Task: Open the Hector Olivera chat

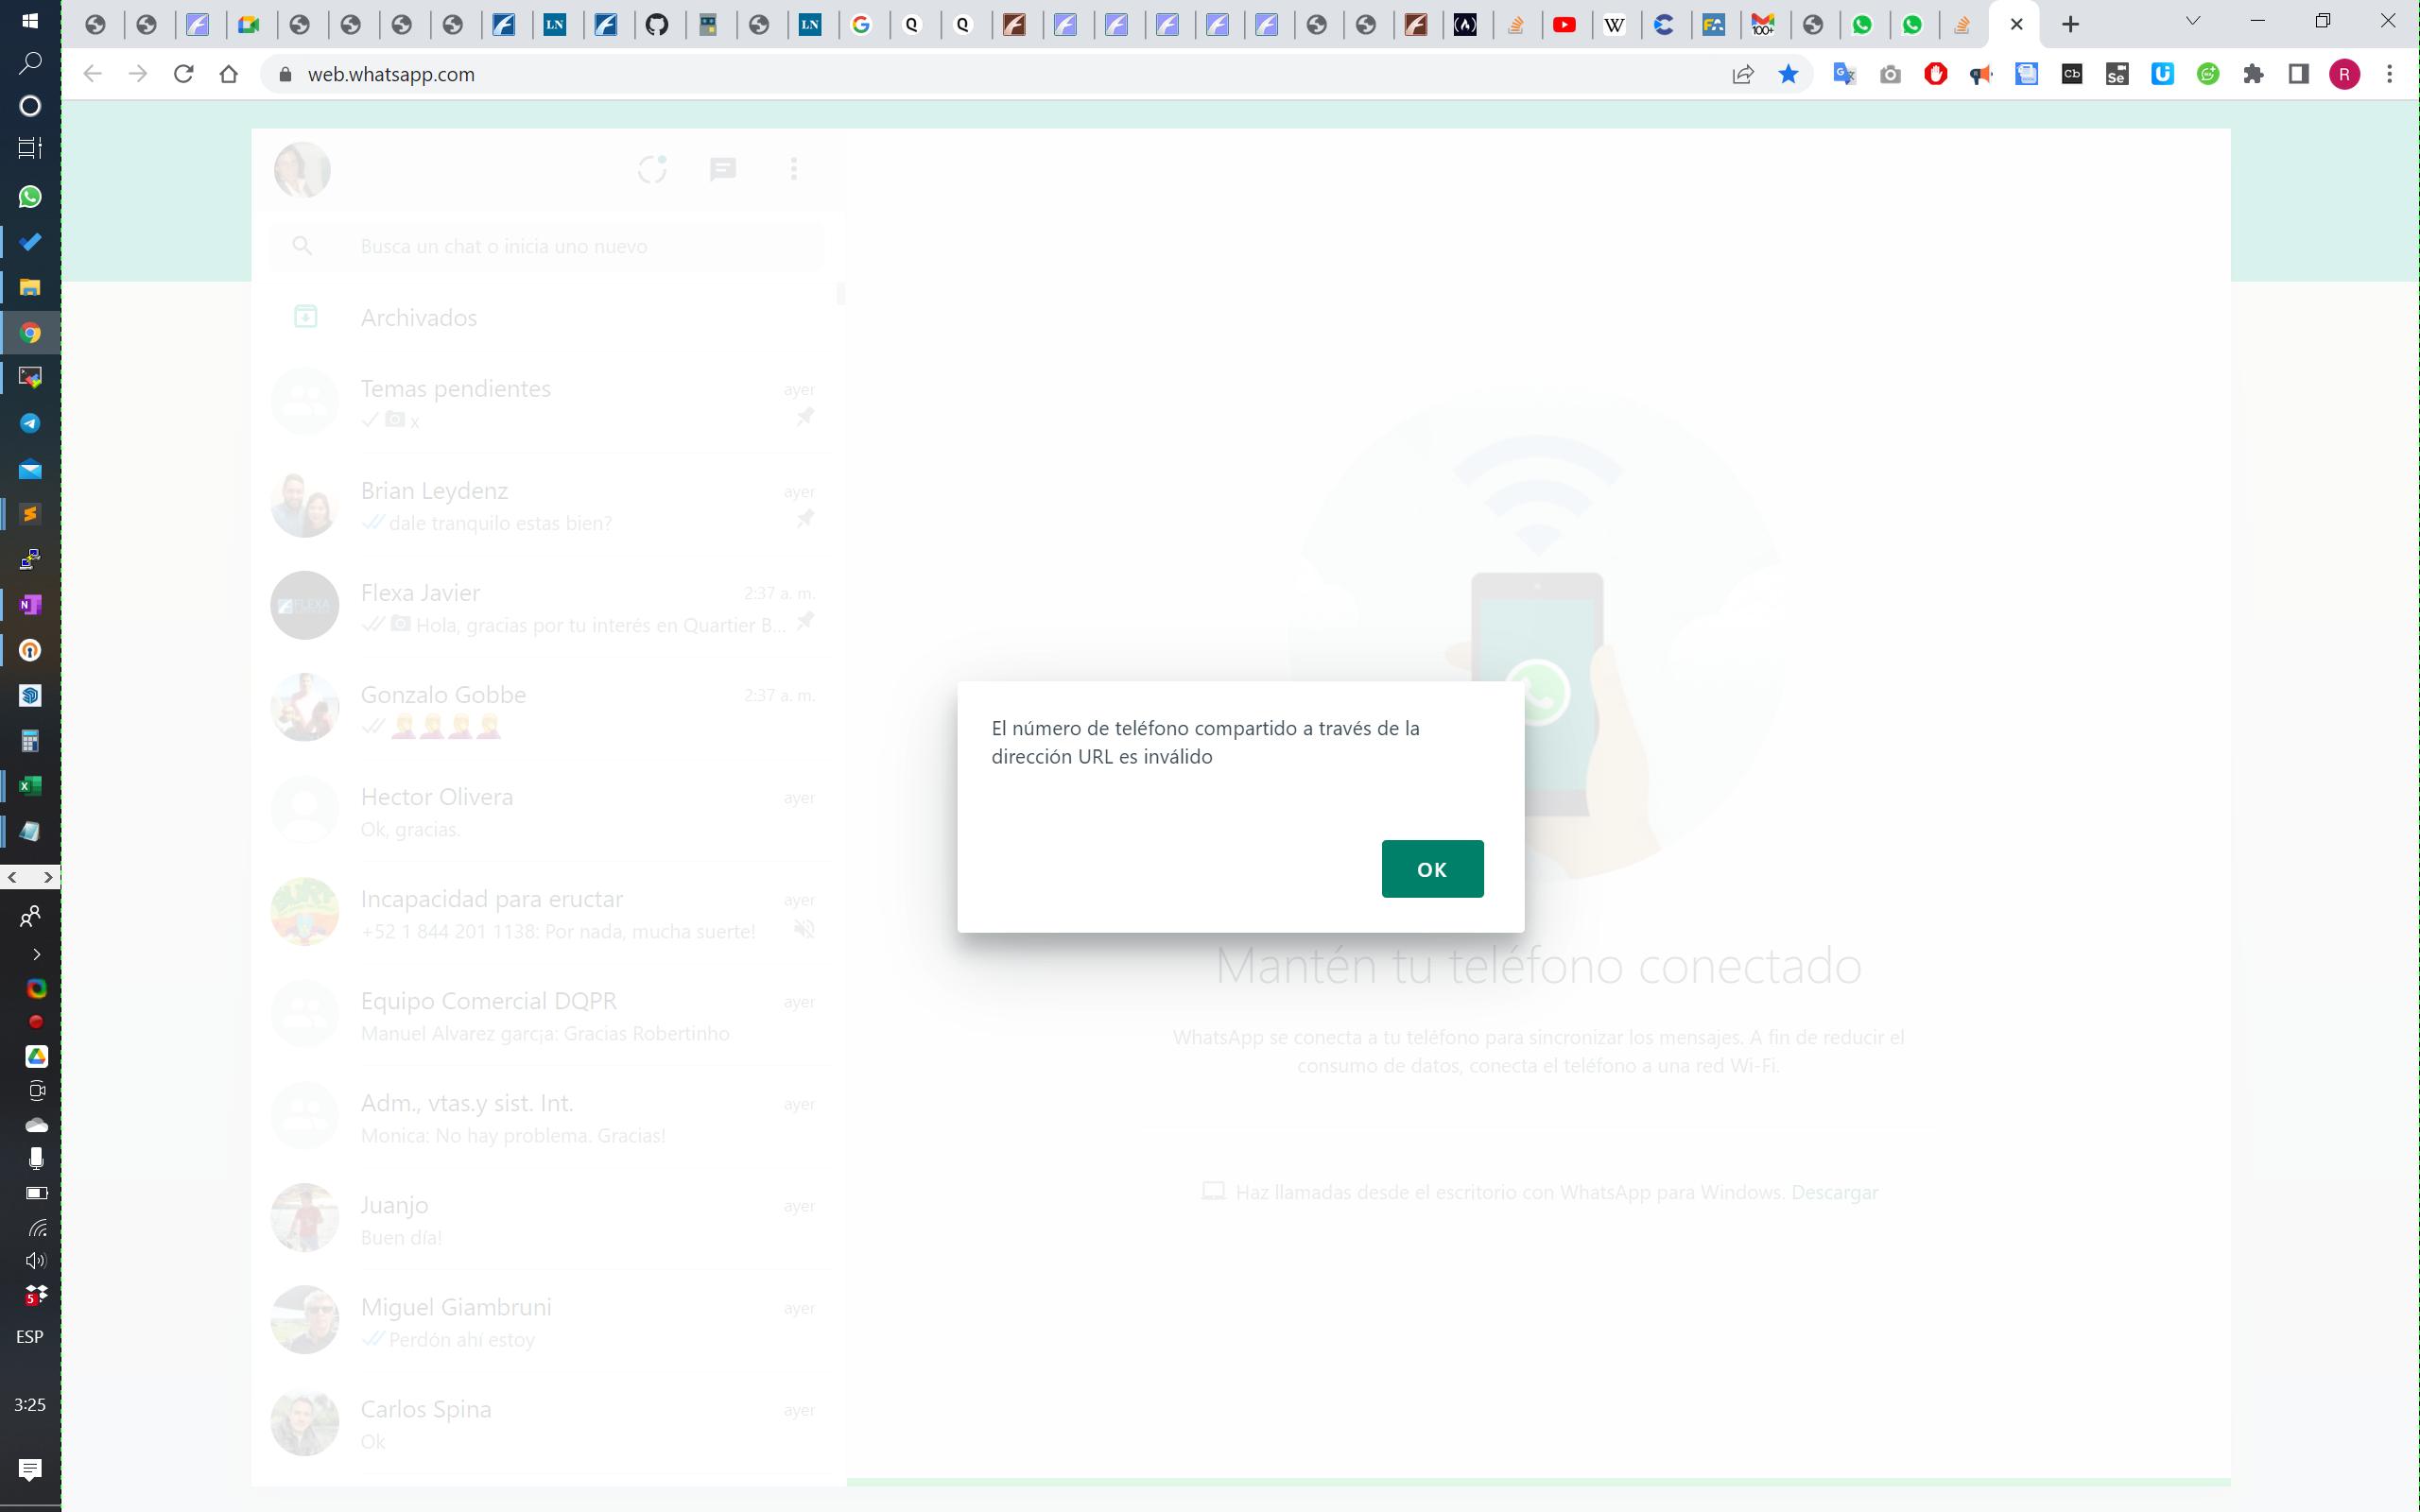Action: click(x=547, y=811)
